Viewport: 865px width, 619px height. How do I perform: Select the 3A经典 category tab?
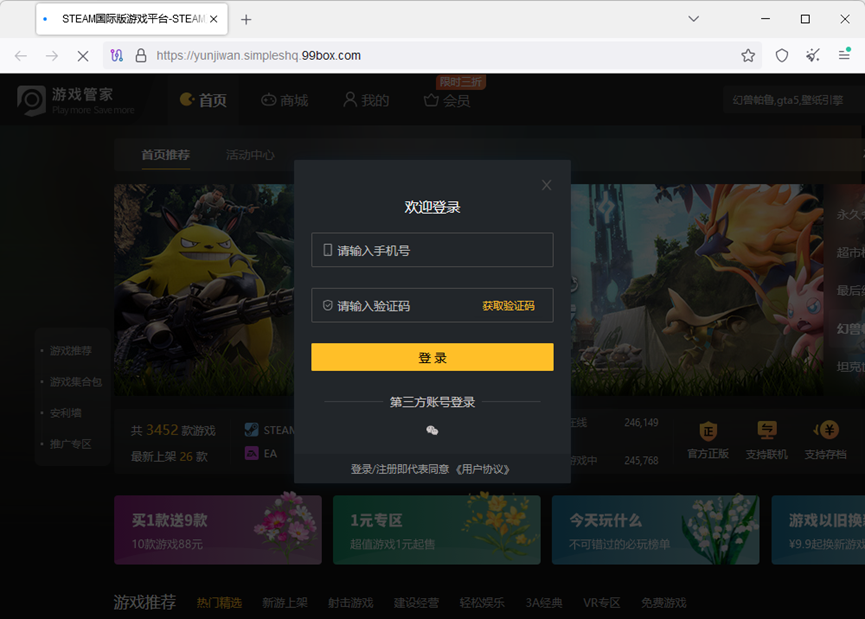click(544, 603)
